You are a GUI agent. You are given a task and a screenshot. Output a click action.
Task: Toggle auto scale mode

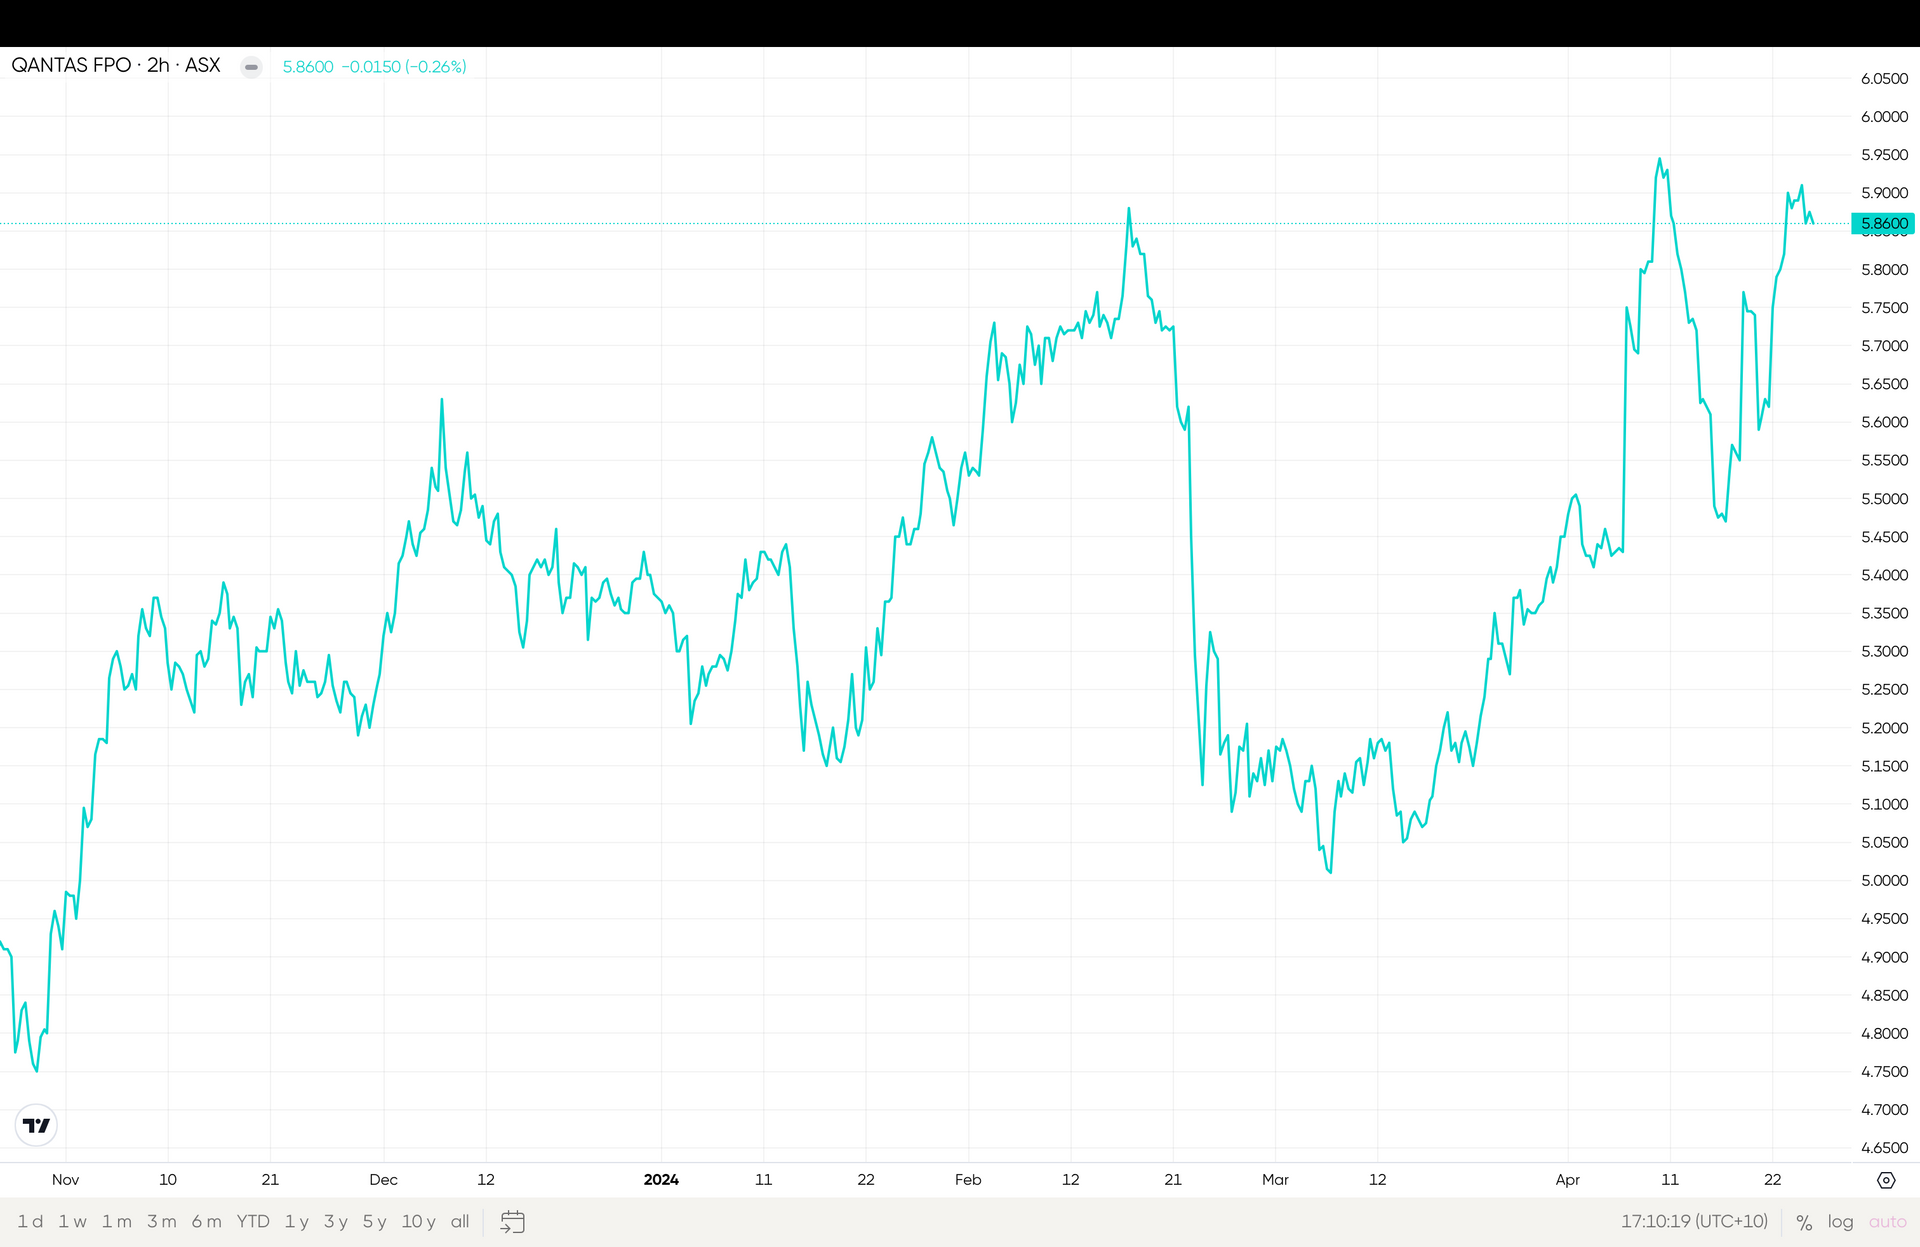1887,1222
